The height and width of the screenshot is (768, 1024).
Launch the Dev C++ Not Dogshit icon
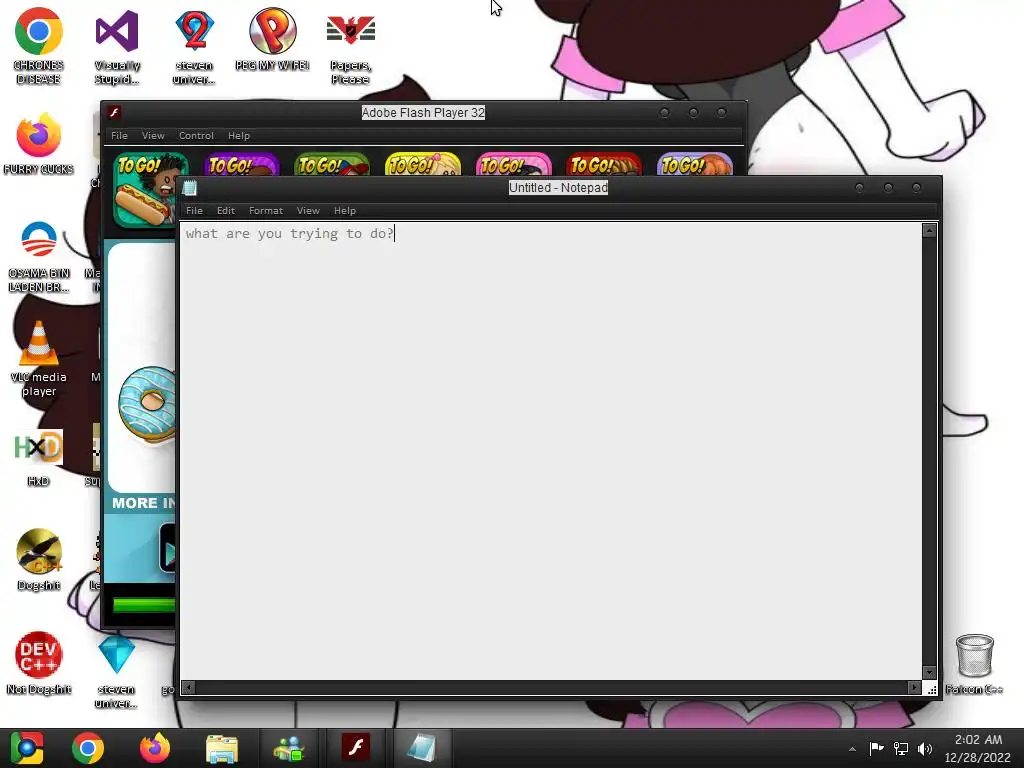click(39, 663)
